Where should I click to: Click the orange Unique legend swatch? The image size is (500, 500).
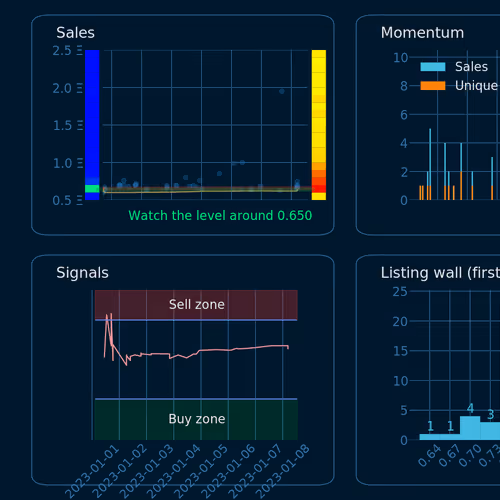[x=433, y=86]
